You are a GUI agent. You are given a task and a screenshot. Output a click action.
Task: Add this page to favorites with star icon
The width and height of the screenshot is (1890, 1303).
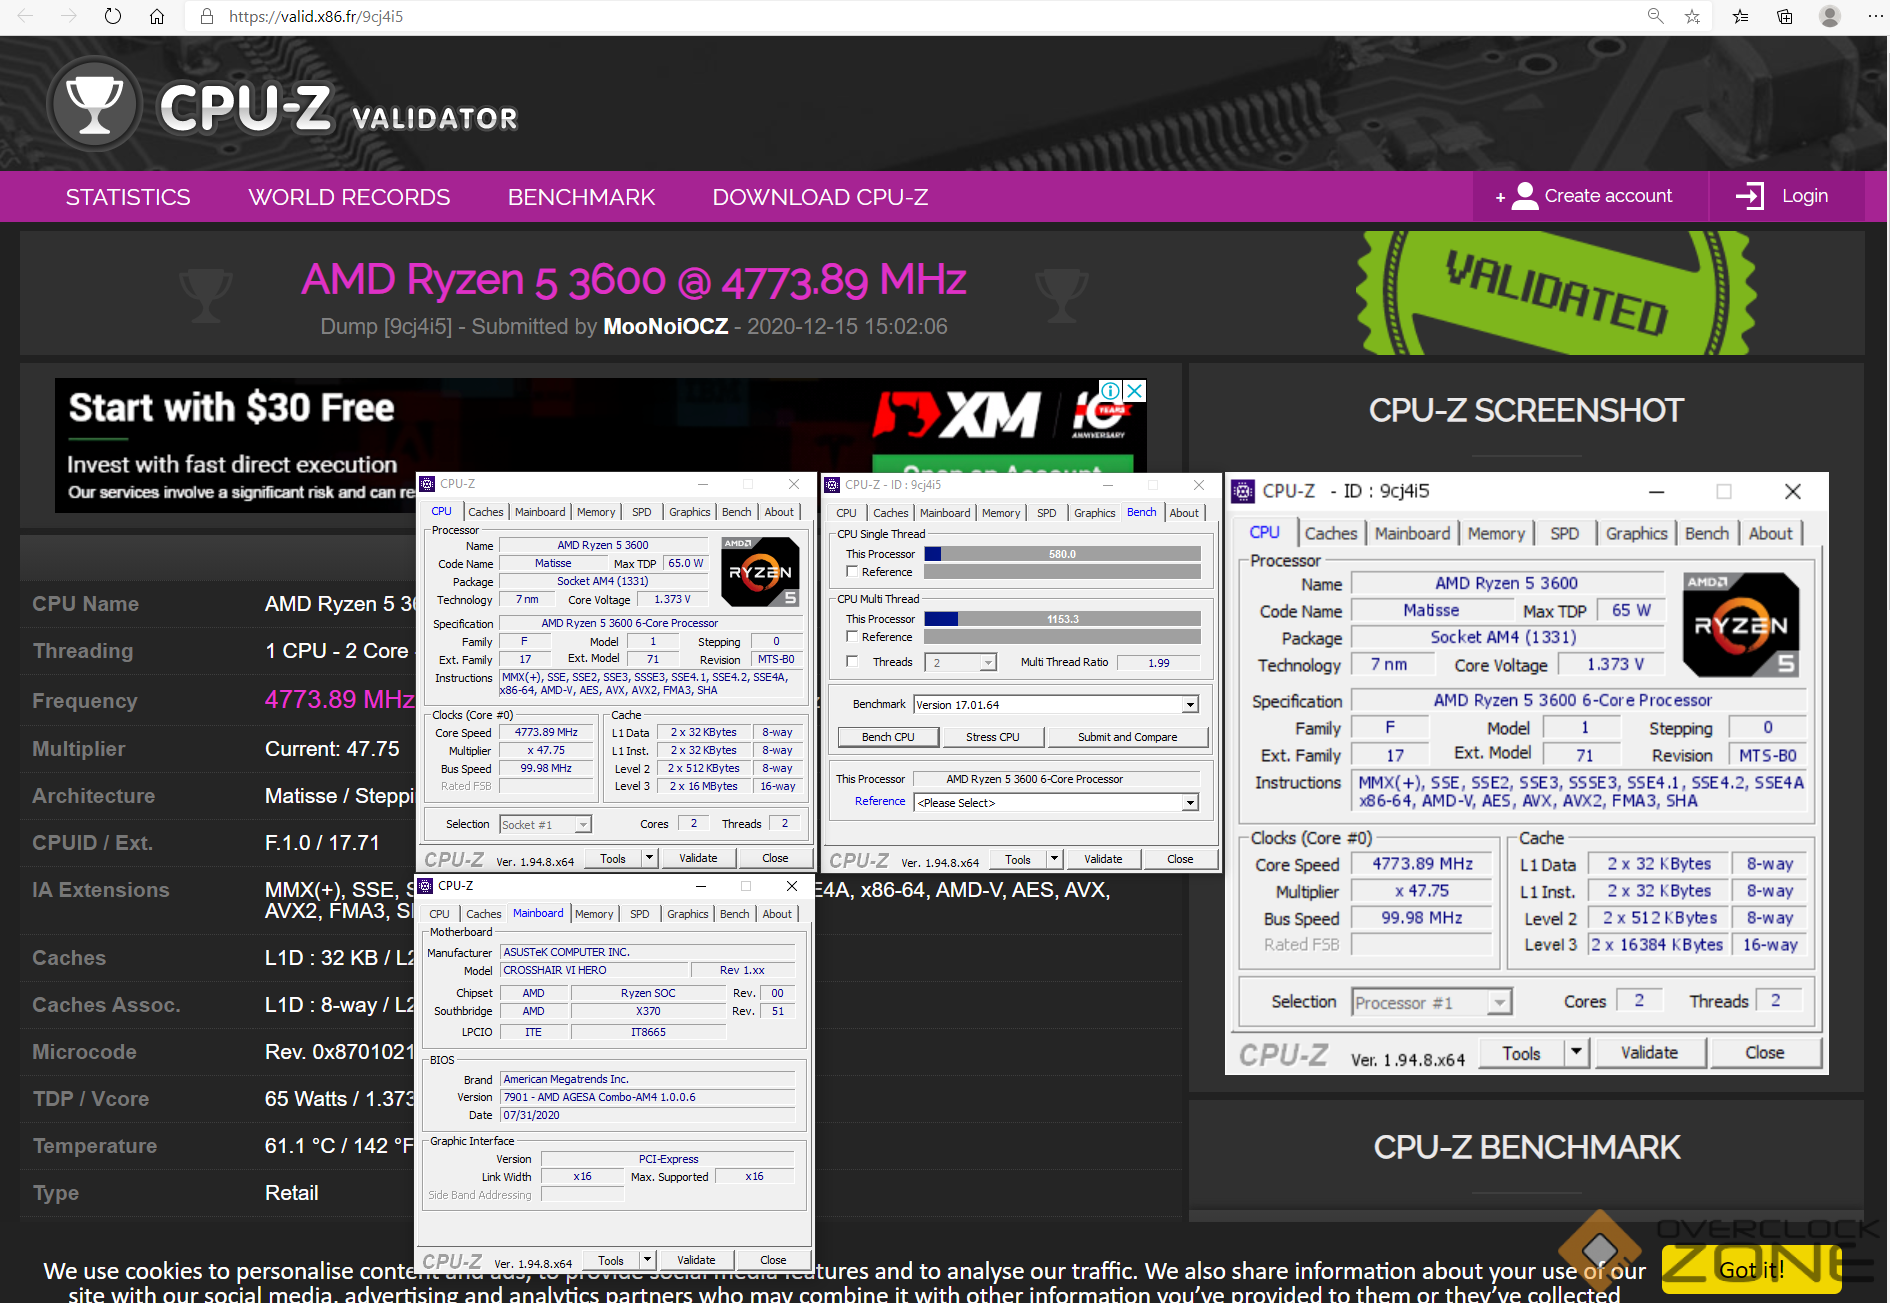[x=1692, y=16]
